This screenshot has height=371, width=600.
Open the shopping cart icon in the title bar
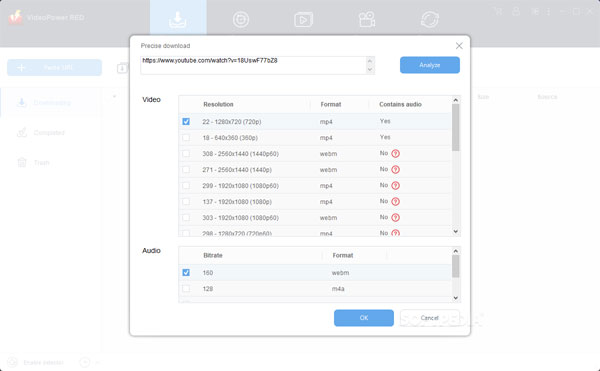pyautogui.click(x=498, y=11)
